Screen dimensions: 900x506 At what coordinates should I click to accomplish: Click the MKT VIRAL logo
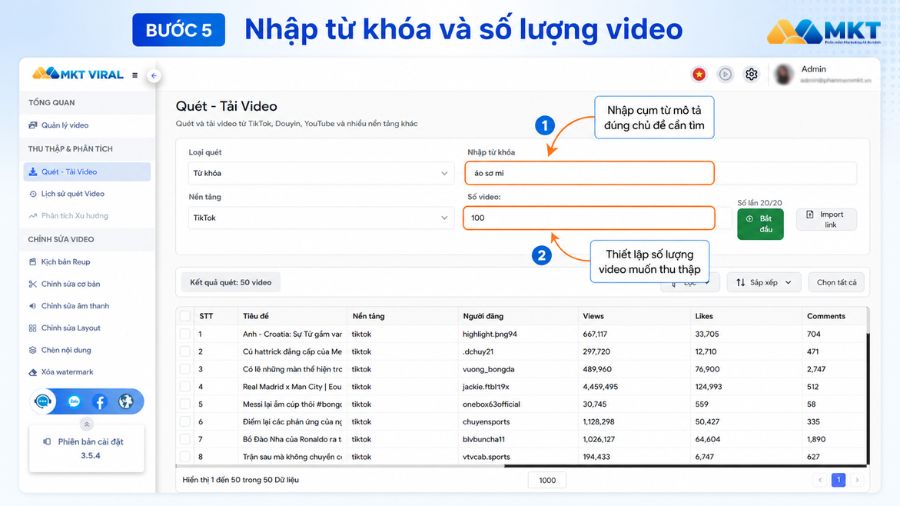point(77,74)
